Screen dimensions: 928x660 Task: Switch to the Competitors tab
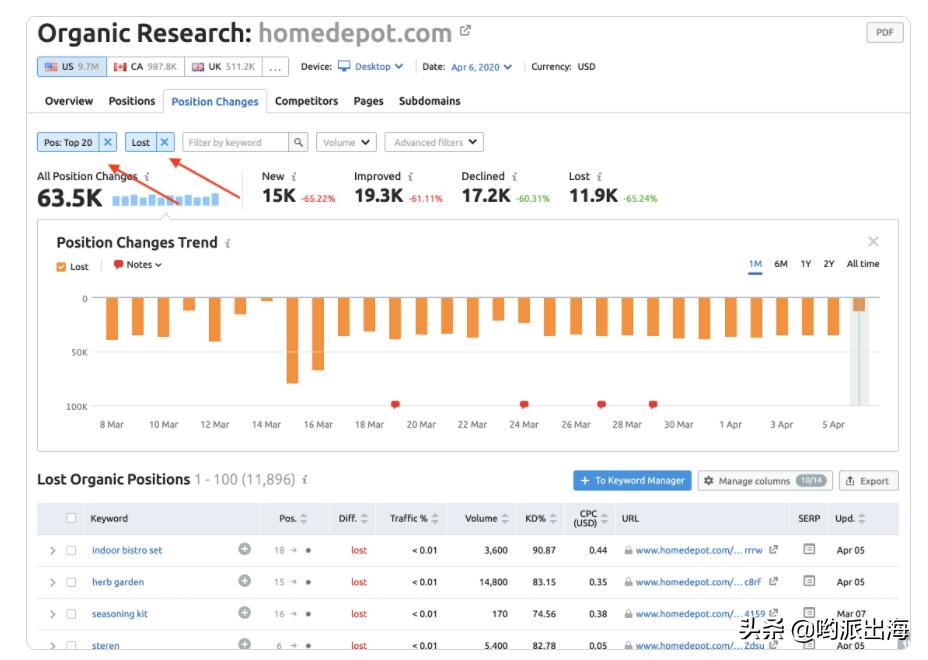pos(306,101)
